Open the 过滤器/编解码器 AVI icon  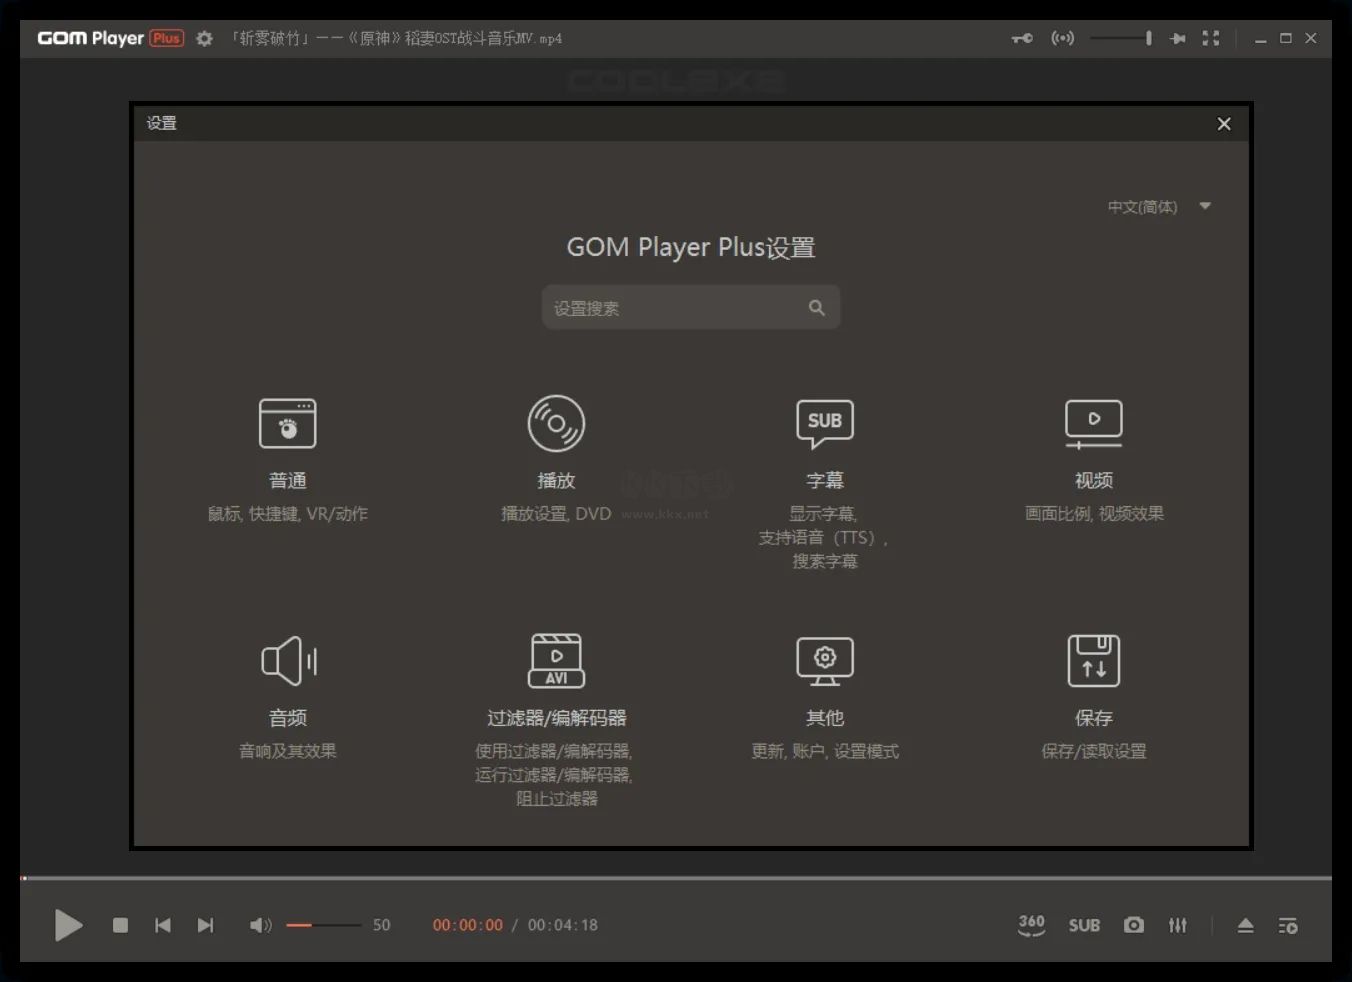point(556,661)
